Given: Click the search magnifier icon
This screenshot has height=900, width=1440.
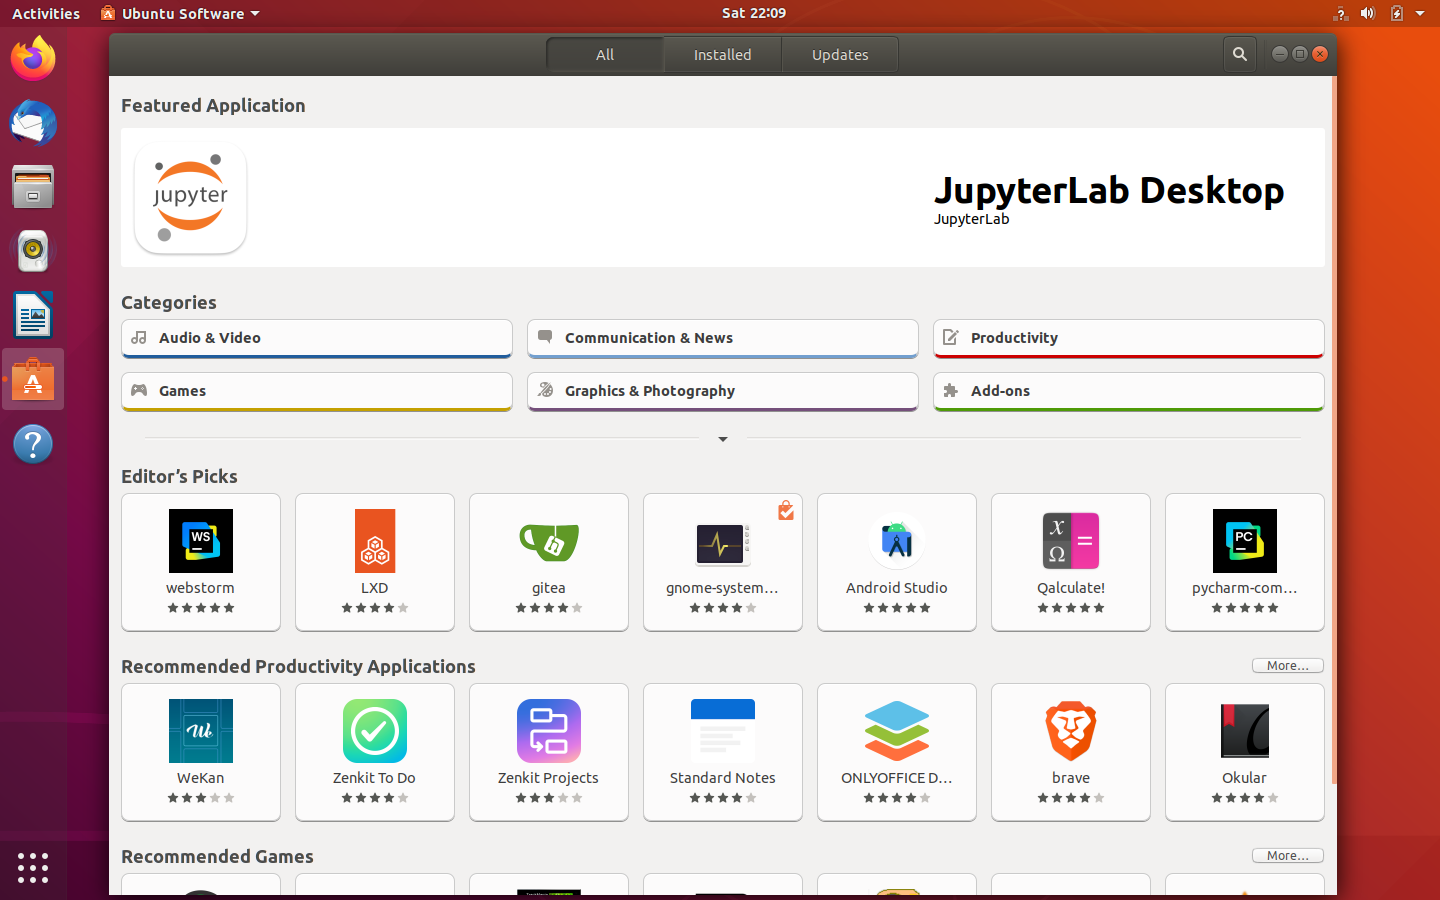Looking at the screenshot, I should [1240, 55].
